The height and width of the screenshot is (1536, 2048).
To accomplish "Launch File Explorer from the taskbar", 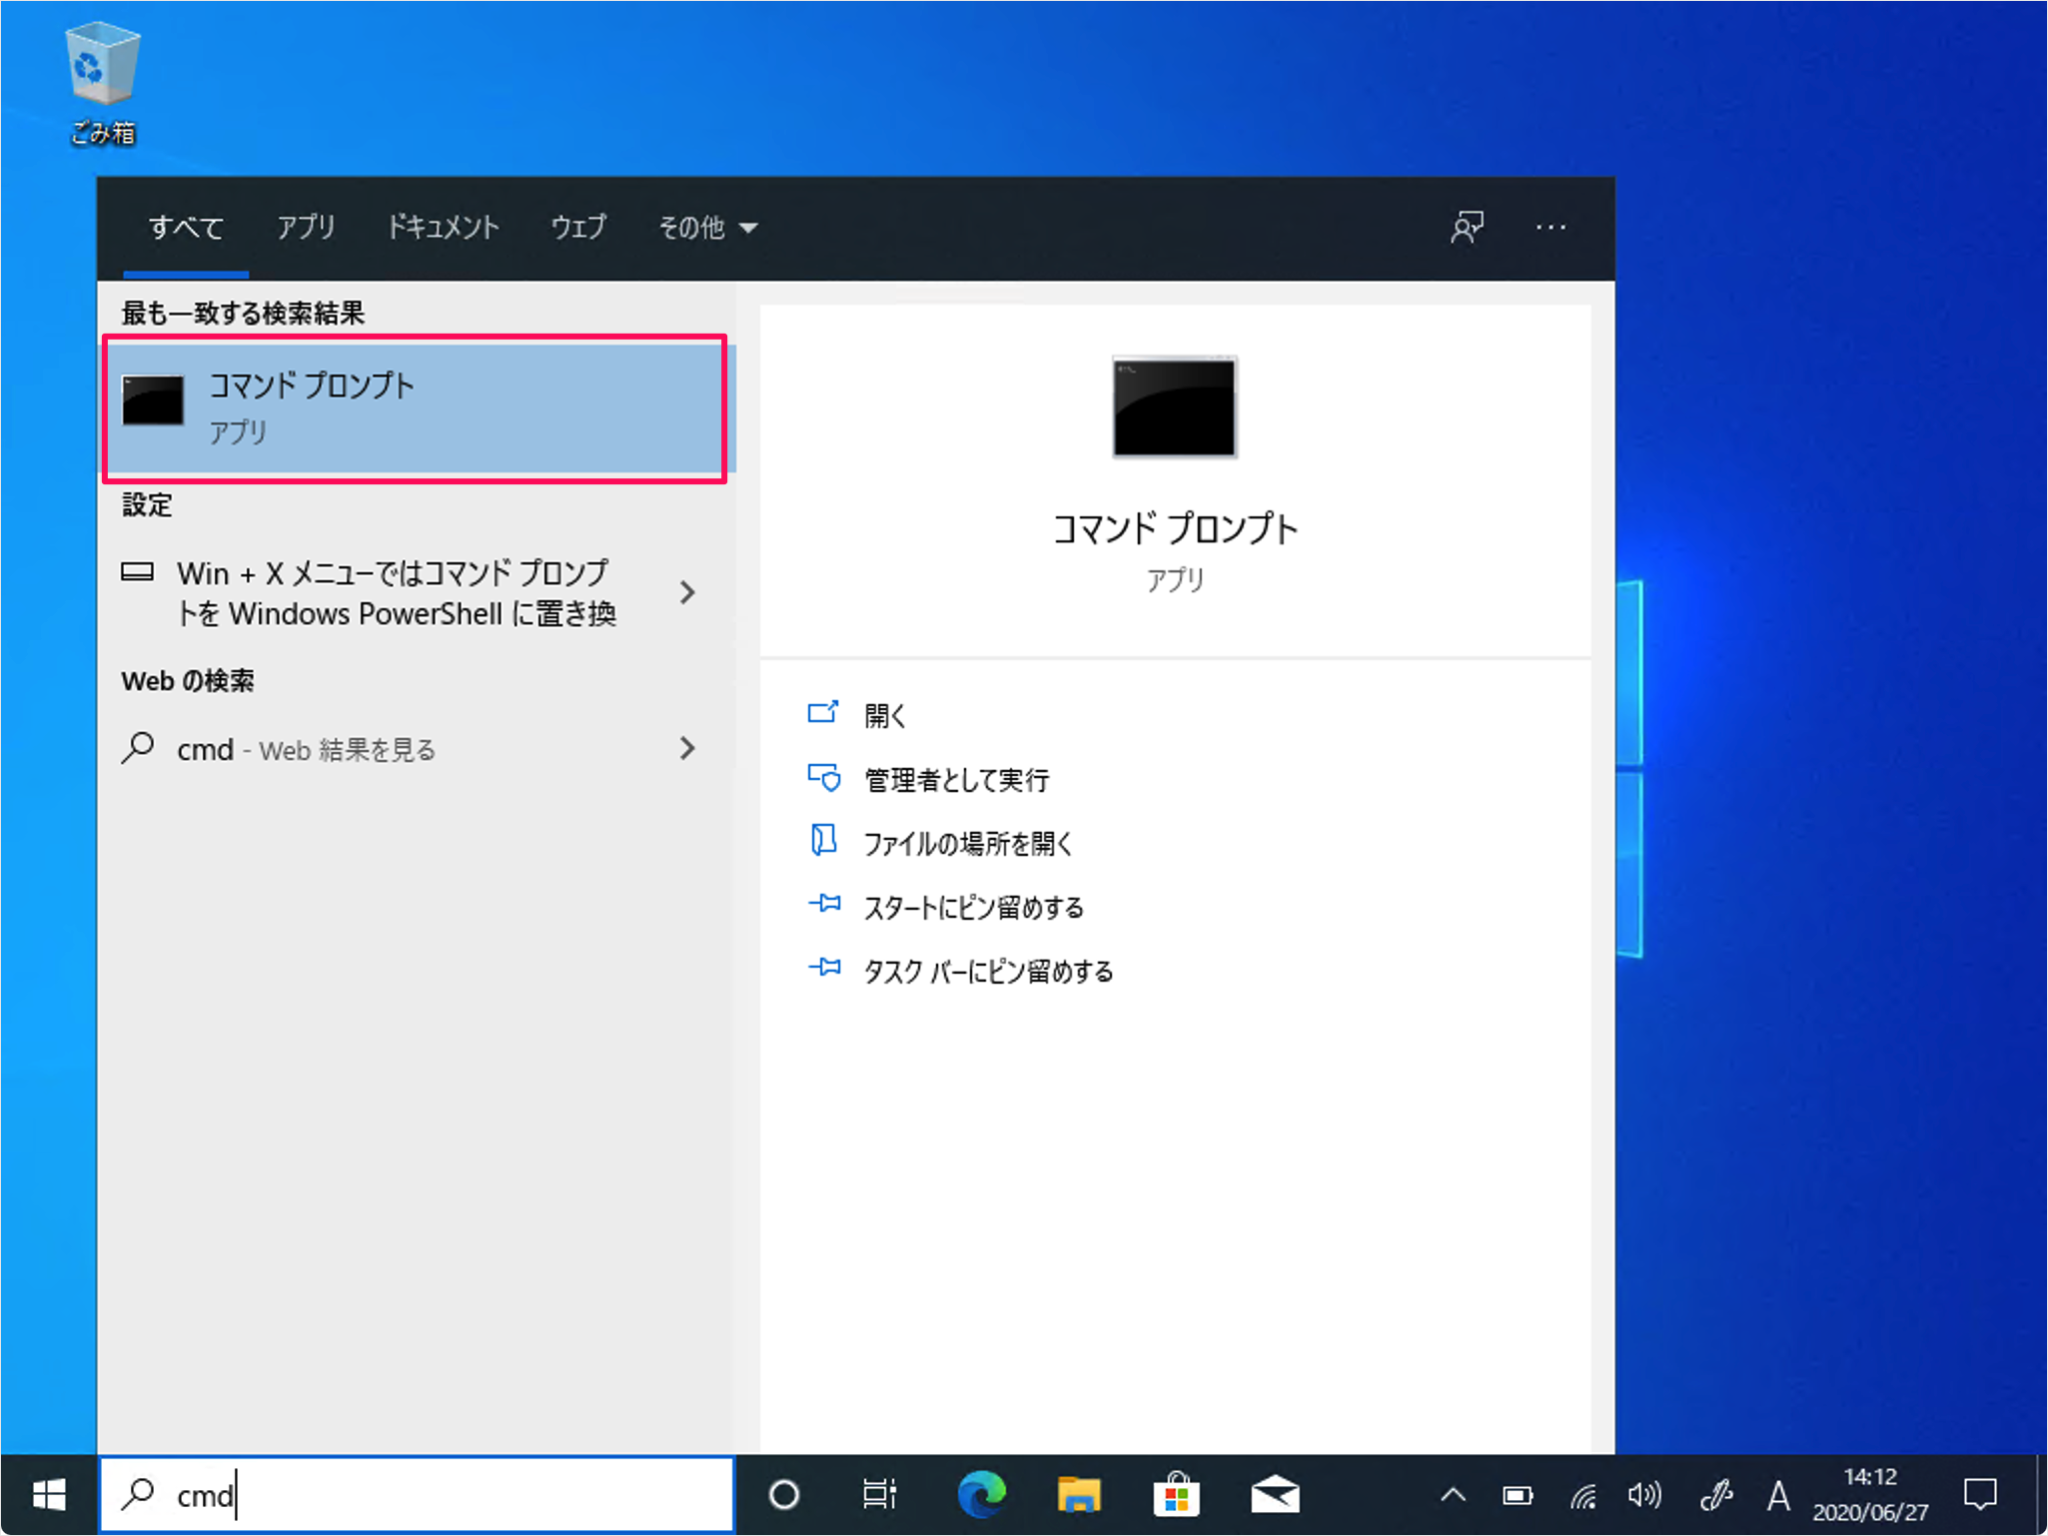I will point(1079,1494).
